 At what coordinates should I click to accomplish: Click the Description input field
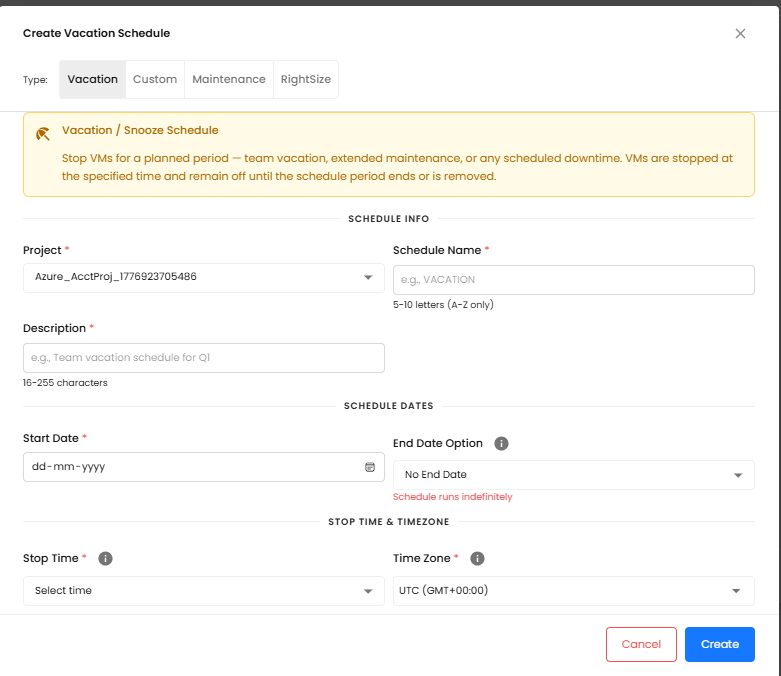[204, 358]
